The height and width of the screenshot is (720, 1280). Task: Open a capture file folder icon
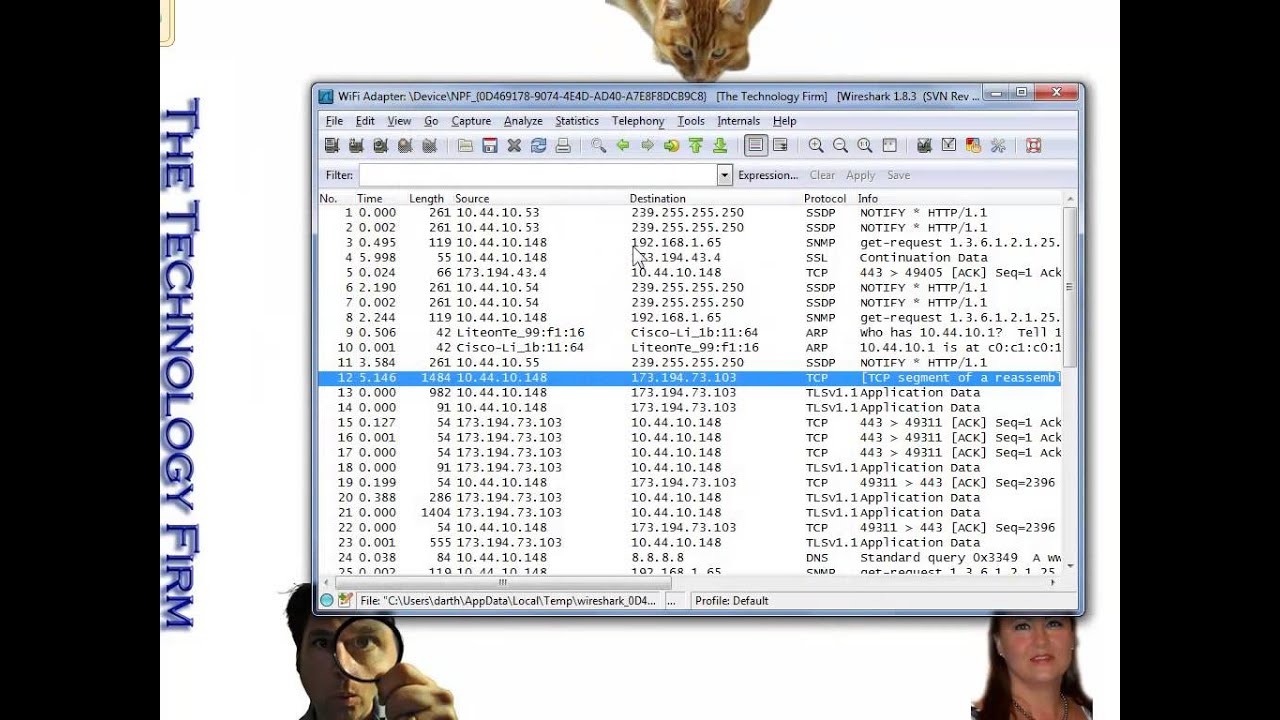(x=465, y=146)
